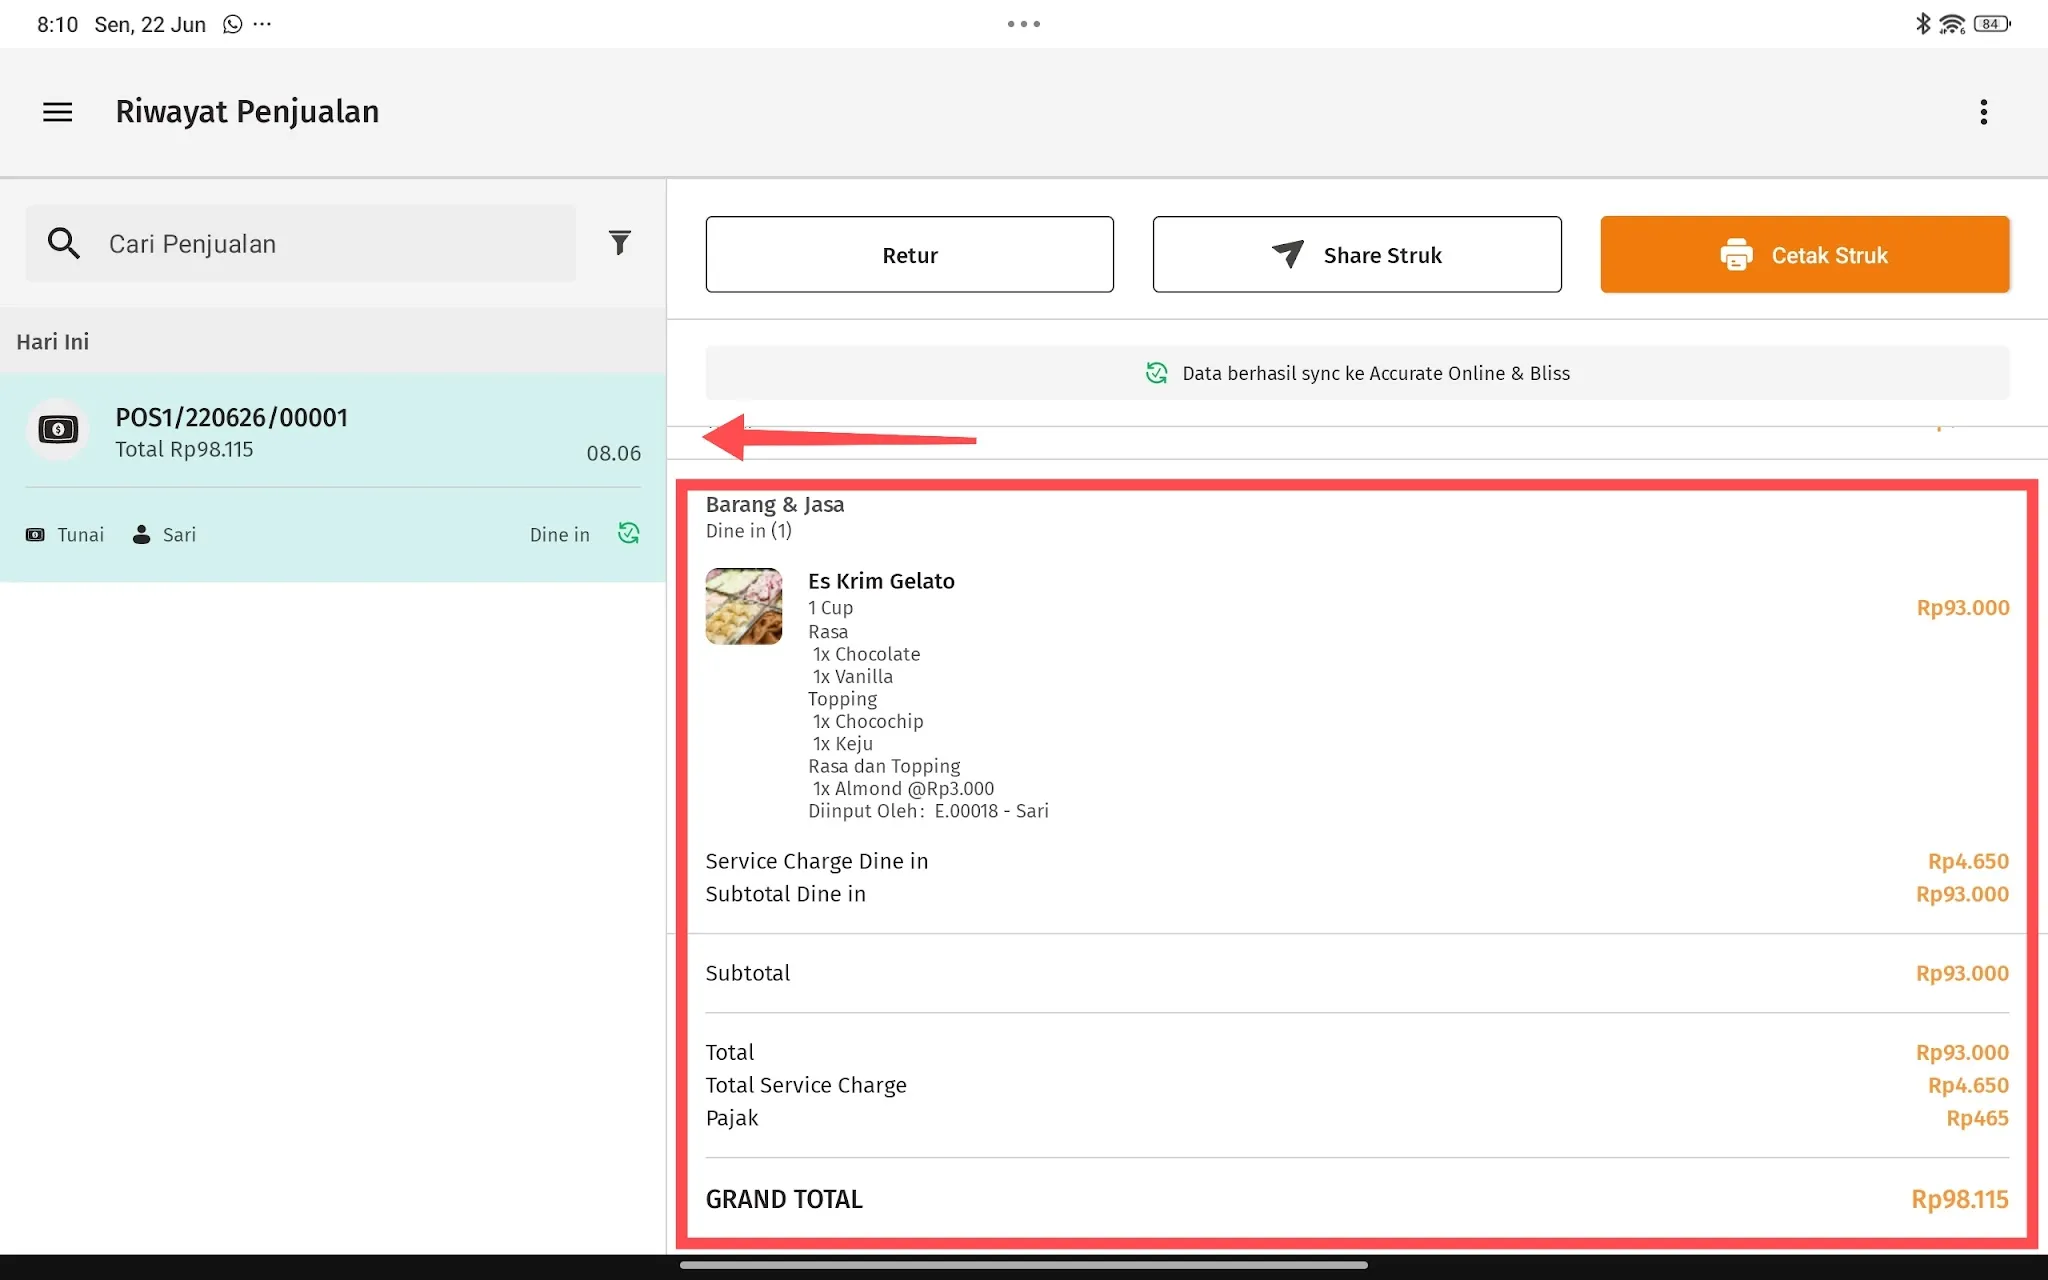Open the hamburger navigation menu
2048x1280 pixels.
[x=58, y=112]
